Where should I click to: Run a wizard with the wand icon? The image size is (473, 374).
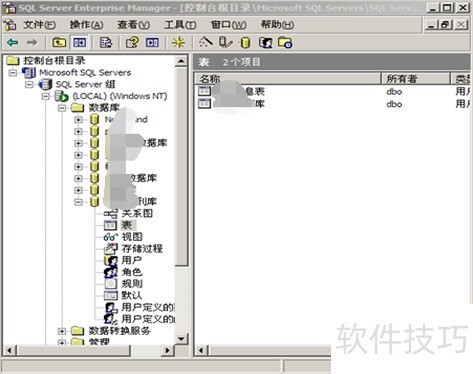coord(205,42)
